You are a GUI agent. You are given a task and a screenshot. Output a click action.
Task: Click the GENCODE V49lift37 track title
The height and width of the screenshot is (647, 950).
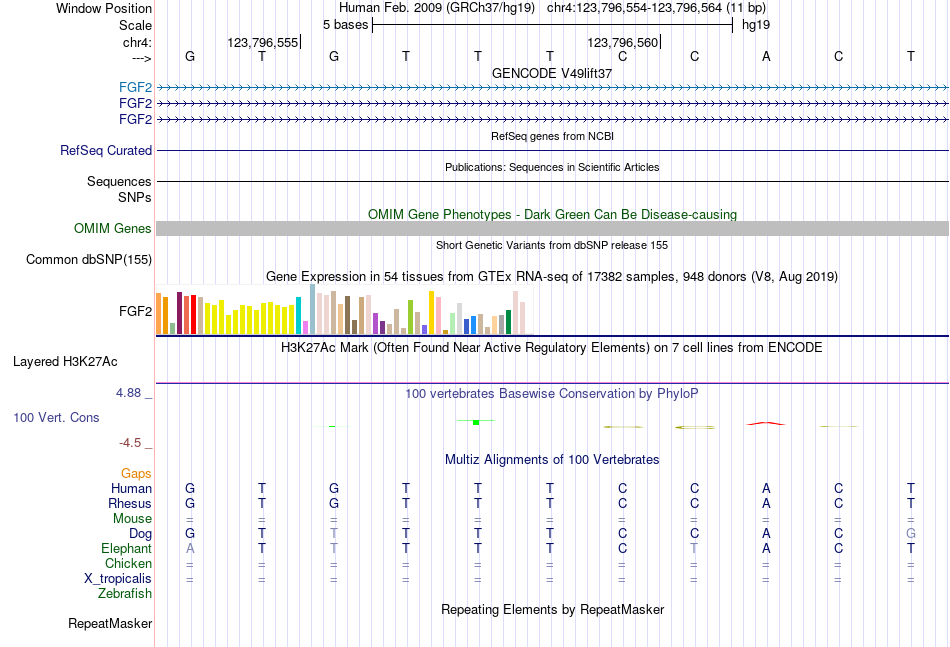point(552,73)
